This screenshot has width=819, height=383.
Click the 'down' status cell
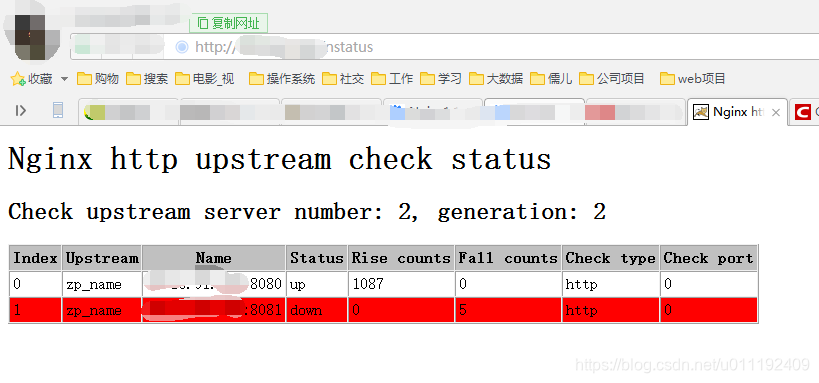pos(317,310)
